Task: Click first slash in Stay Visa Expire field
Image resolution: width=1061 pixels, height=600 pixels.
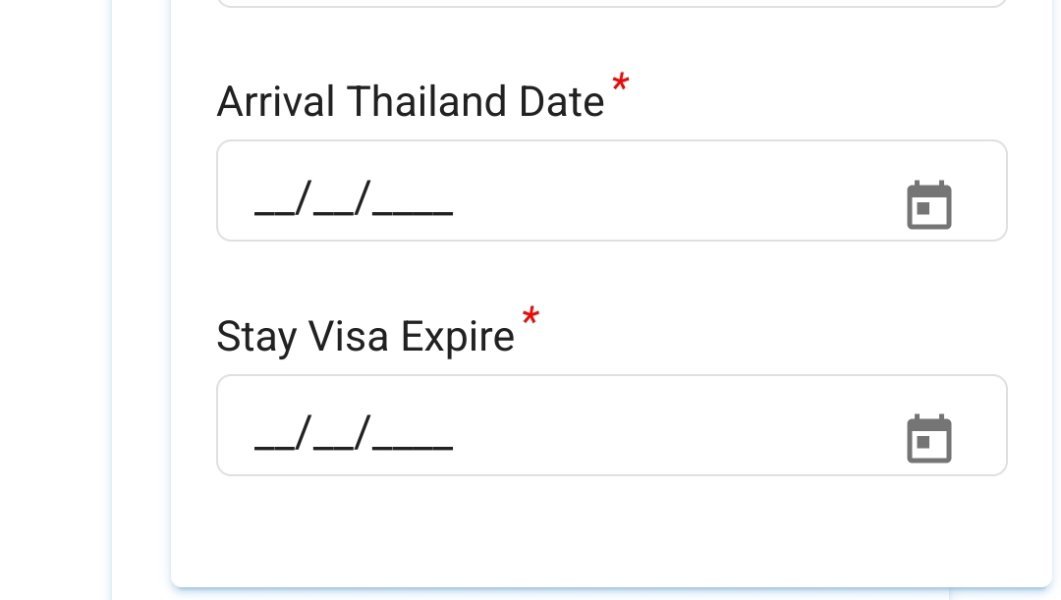Action: tap(303, 432)
